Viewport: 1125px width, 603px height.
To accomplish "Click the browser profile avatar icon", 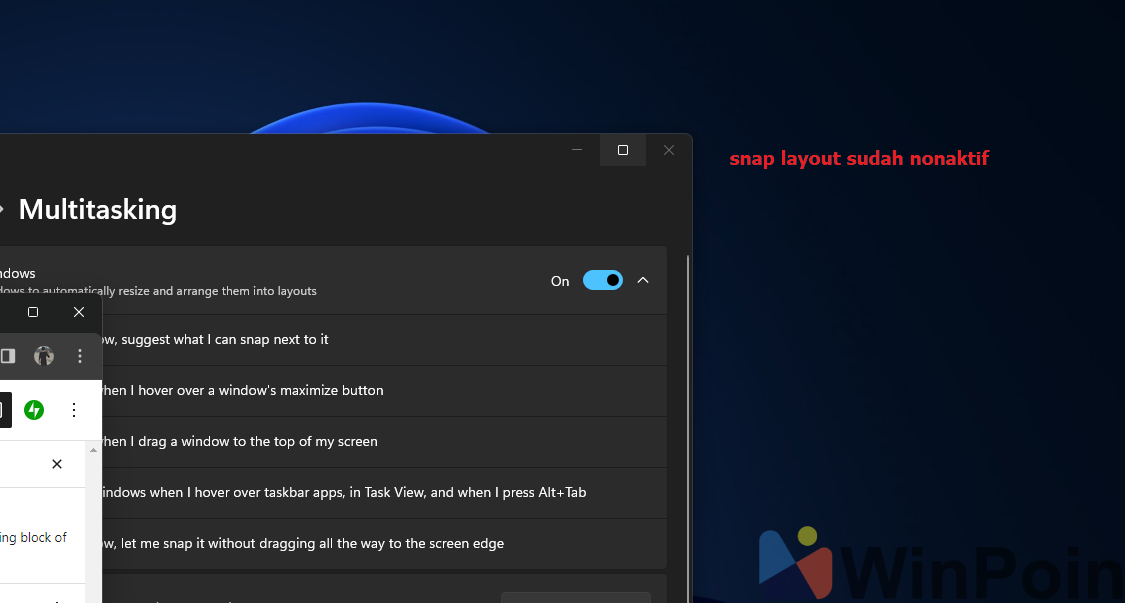I will [43, 356].
